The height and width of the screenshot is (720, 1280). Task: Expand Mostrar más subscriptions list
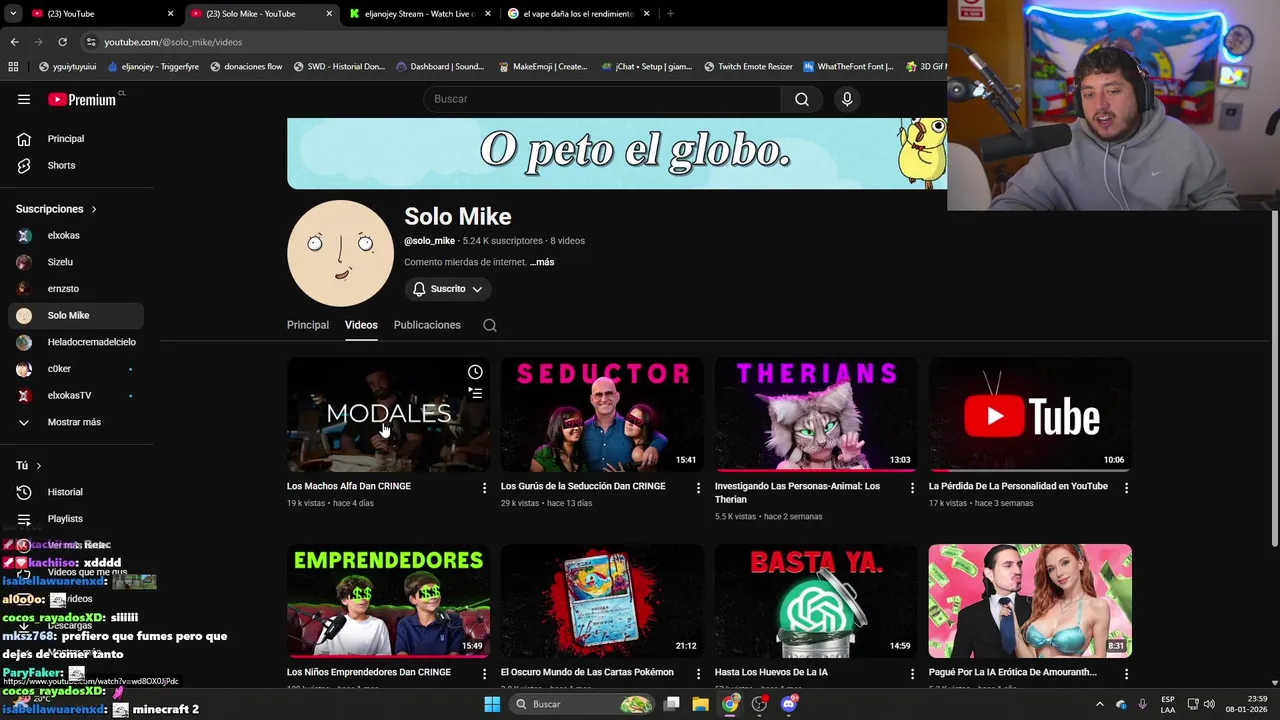coord(76,422)
